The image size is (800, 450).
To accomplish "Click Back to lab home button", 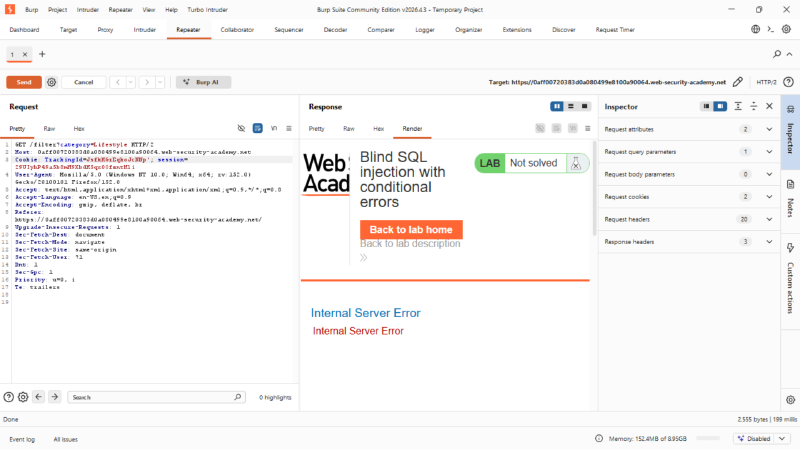I will (411, 230).
